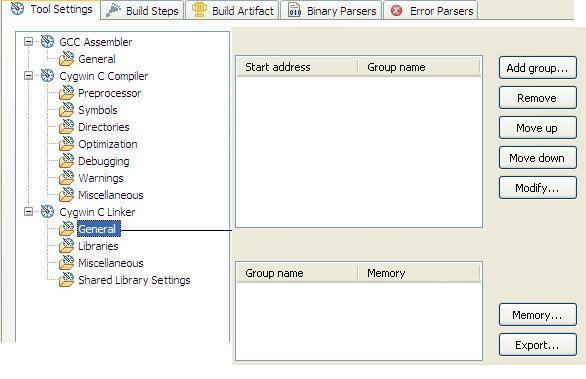
Task: Click the folder icon beside GCC Assembler General
Action: coord(67,59)
